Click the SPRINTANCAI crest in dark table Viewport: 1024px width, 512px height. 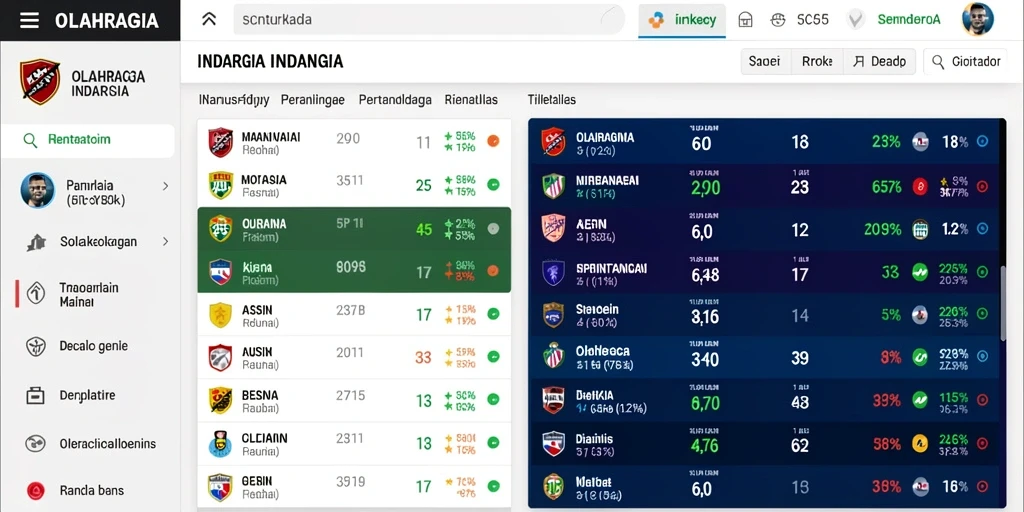[553, 273]
